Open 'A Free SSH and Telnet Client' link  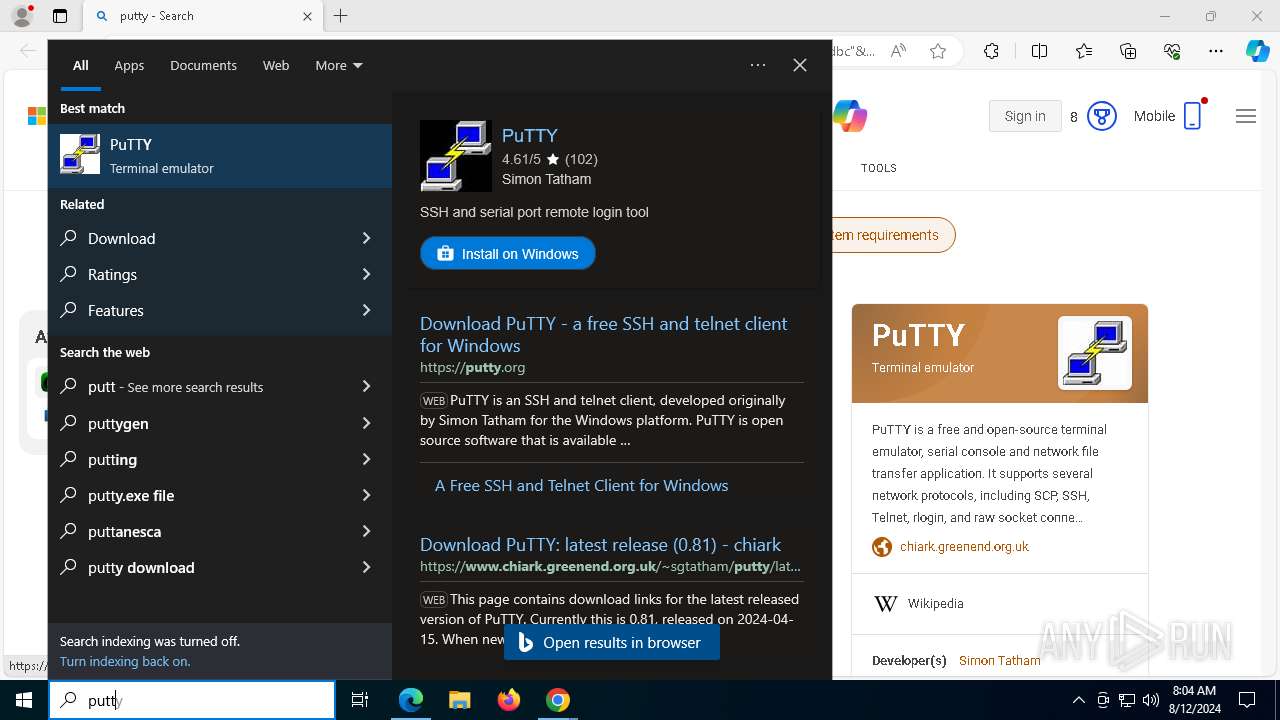click(581, 485)
